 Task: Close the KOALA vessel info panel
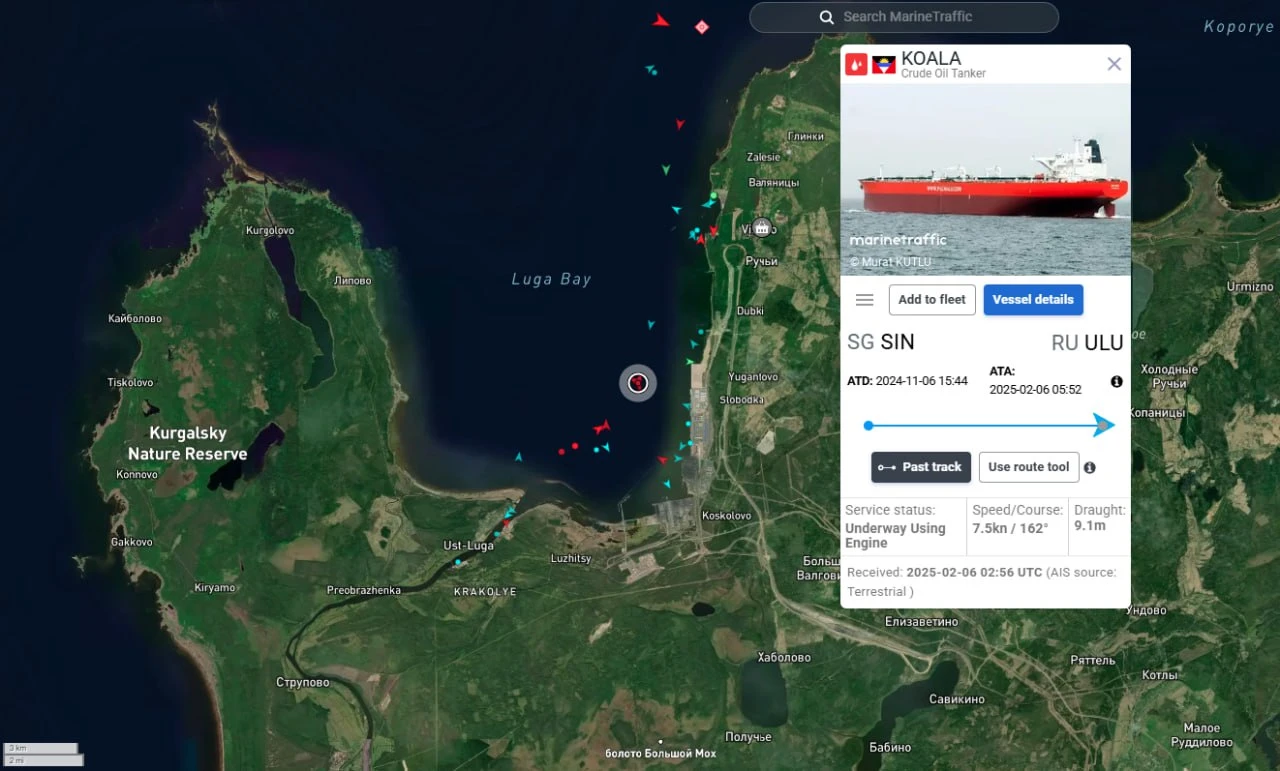click(x=1114, y=64)
